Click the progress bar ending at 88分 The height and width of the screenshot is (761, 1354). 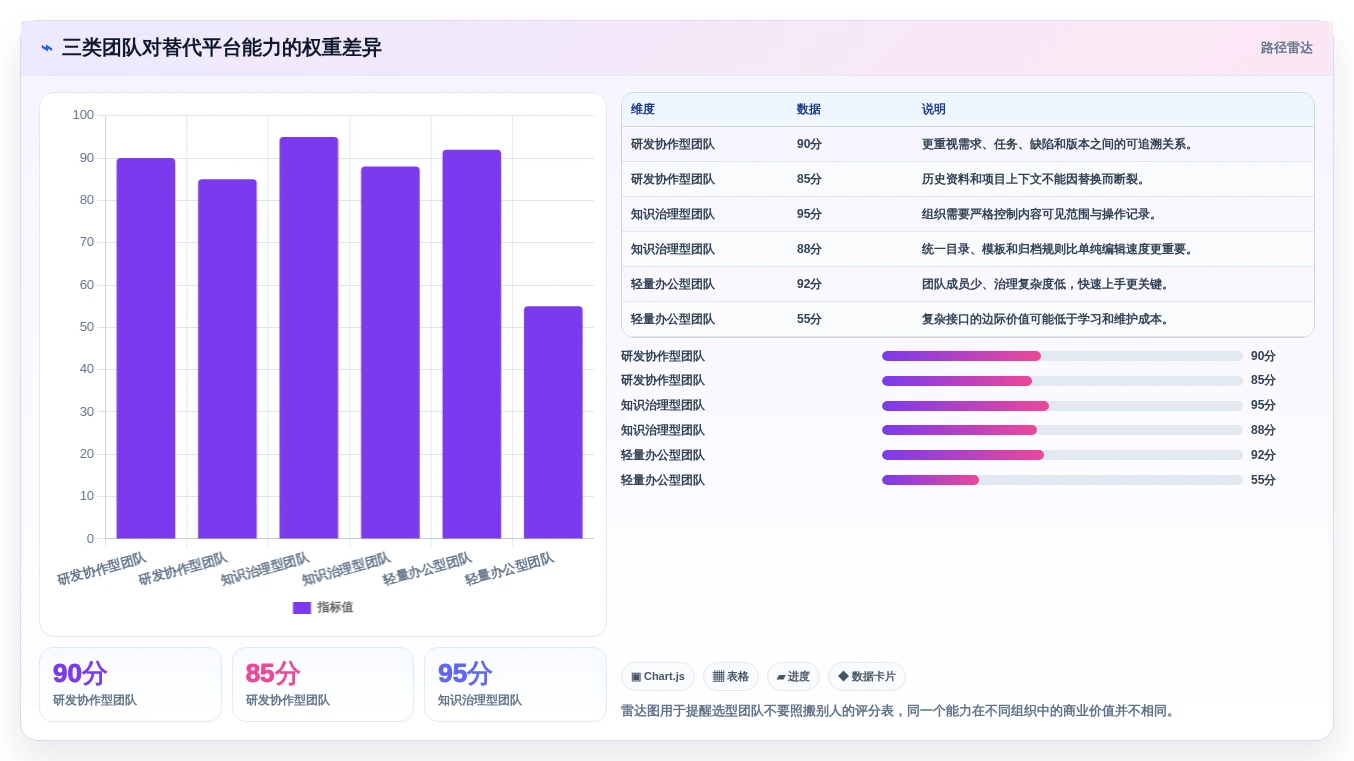[1062, 431]
